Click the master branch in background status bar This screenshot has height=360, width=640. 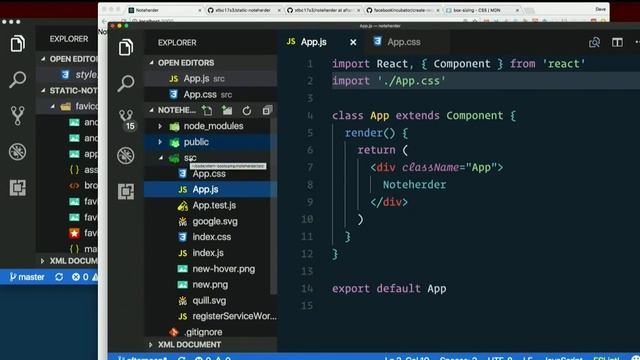coord(27,277)
